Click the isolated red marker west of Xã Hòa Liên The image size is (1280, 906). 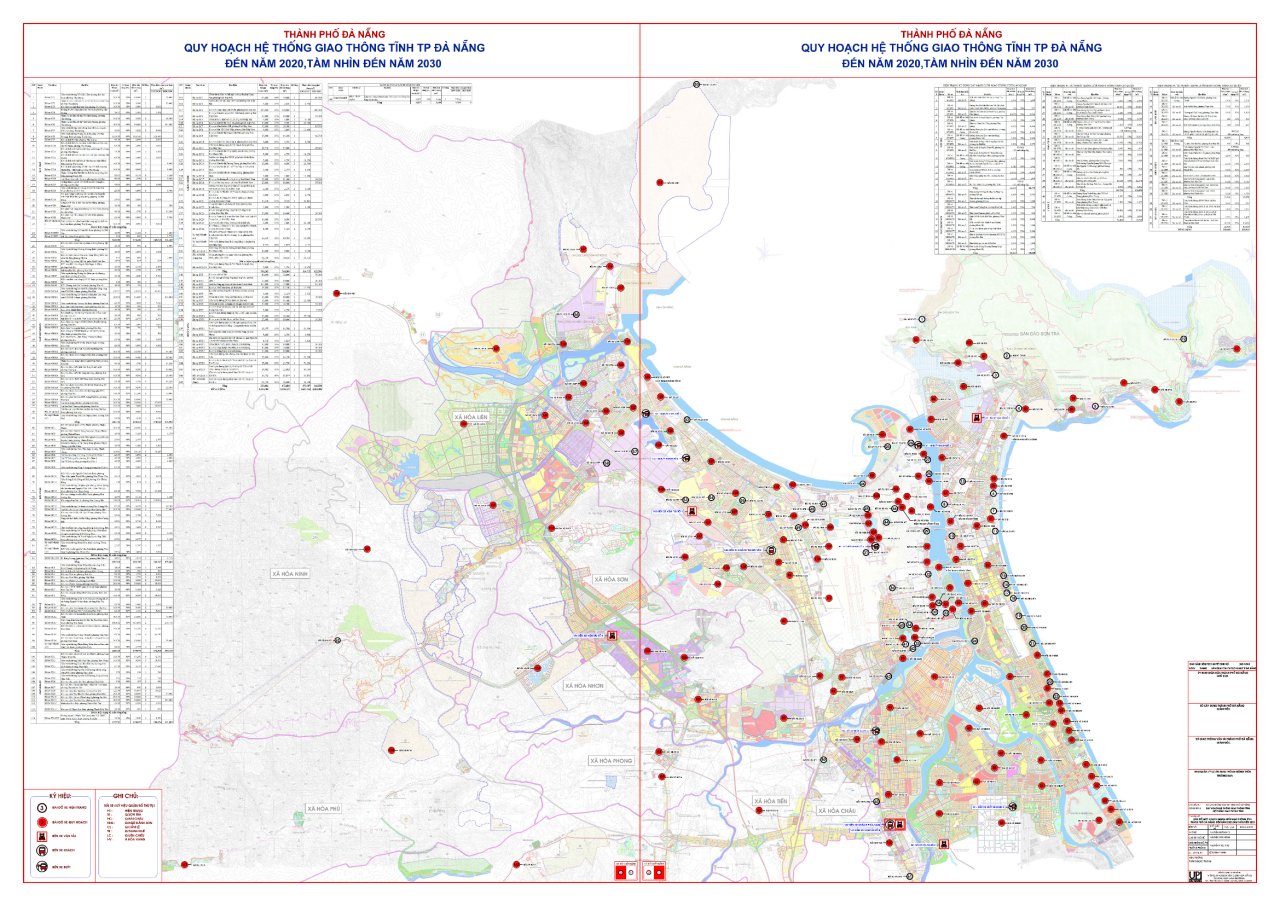[337, 293]
